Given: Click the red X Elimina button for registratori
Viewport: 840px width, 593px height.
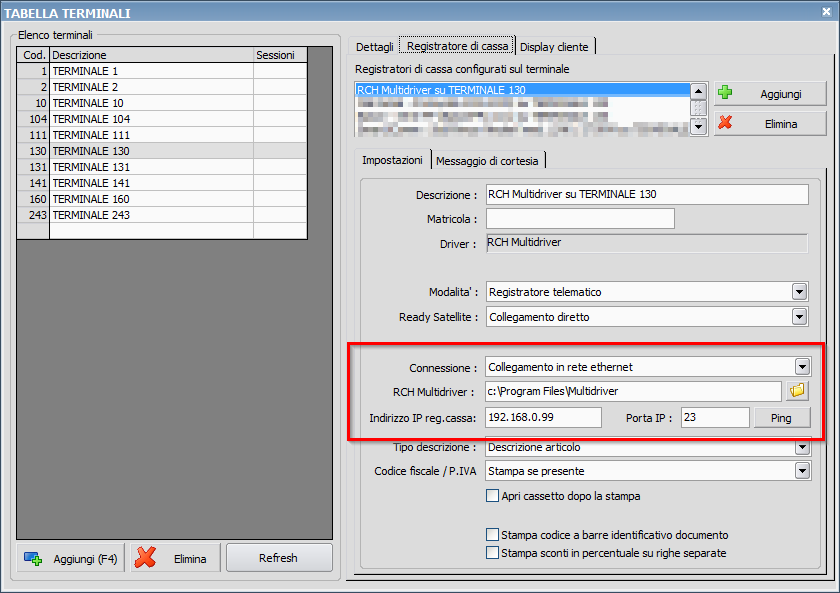Looking at the screenshot, I should 770,124.
